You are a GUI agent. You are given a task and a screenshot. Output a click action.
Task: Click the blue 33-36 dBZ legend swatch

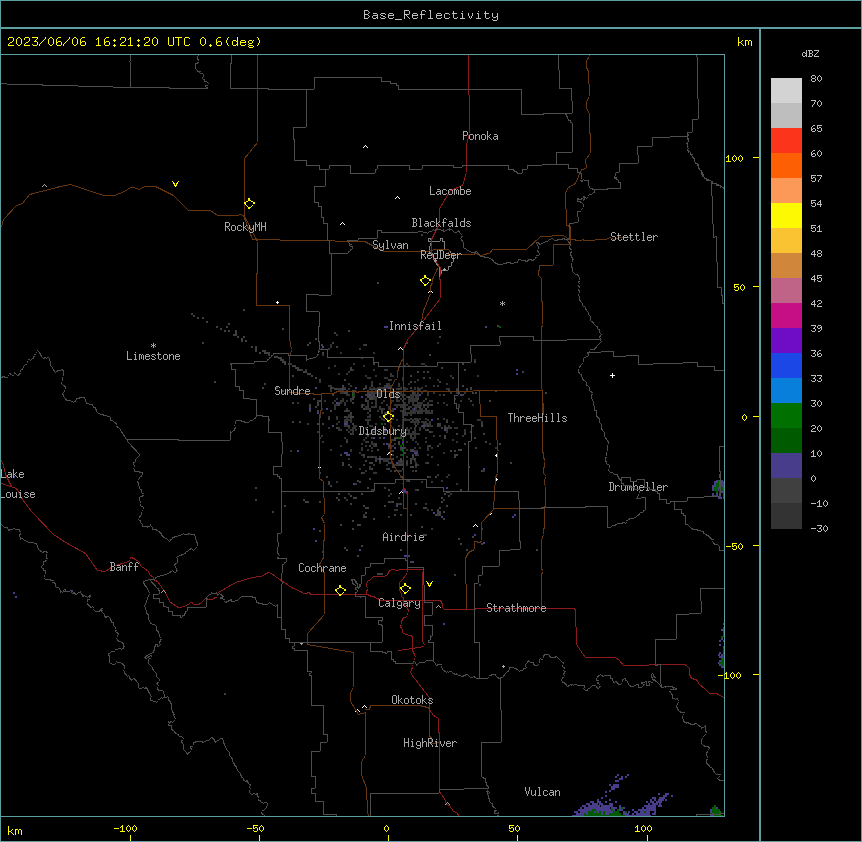coord(786,365)
